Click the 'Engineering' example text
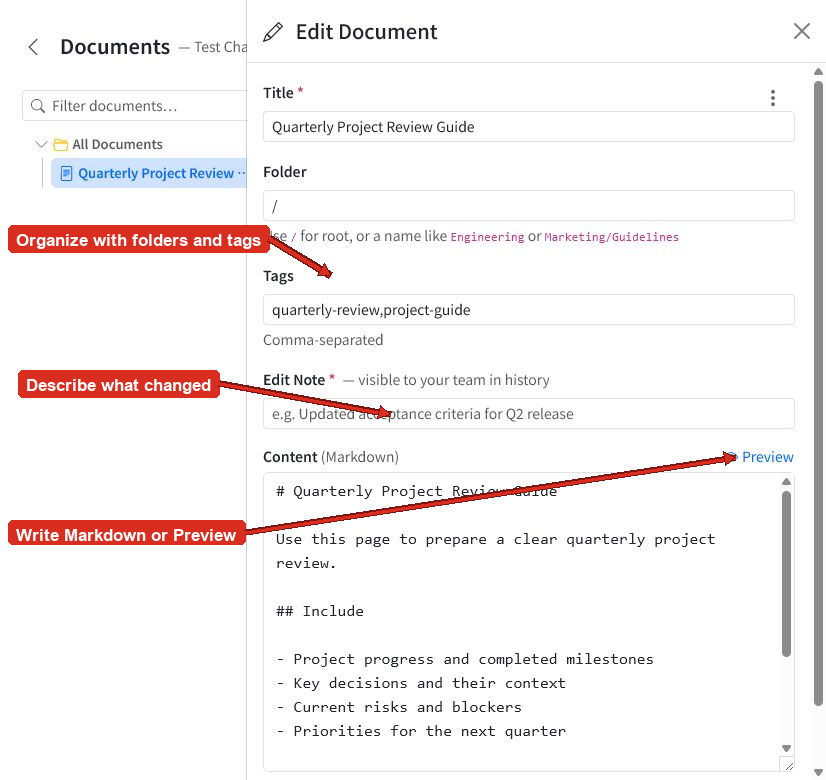Screen dimensions: 826x780 (x=487, y=237)
